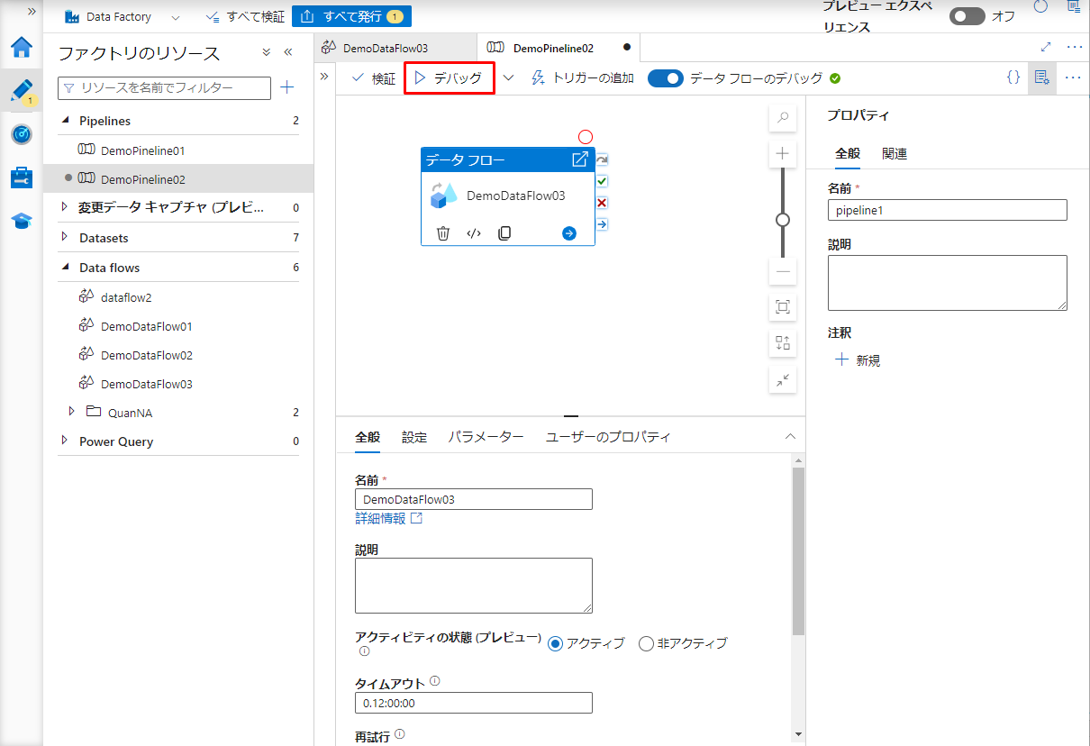
Task: Expand the left navigation with double chevron
Action: tap(32, 11)
